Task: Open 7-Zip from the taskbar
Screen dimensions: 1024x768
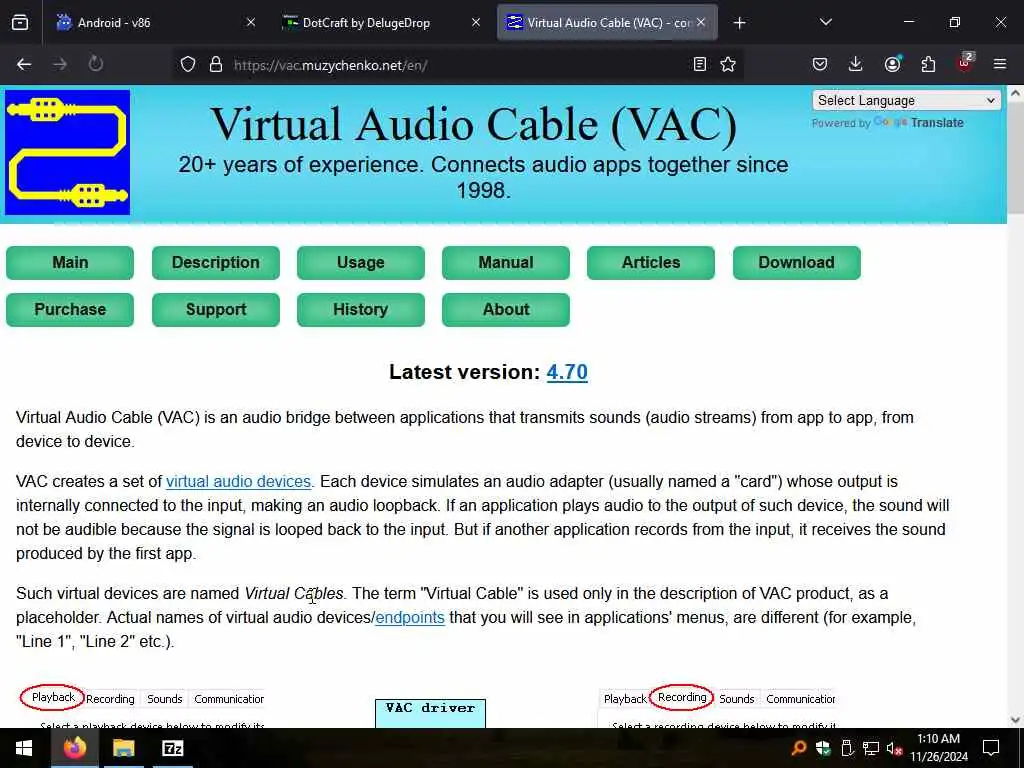Action: (172, 748)
